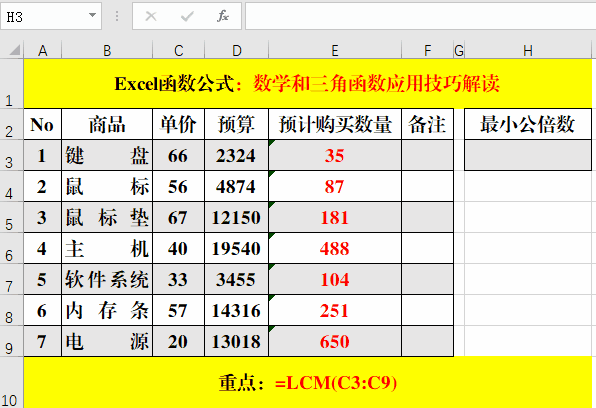Click quantity cell '488'

pyautogui.click(x=335, y=248)
